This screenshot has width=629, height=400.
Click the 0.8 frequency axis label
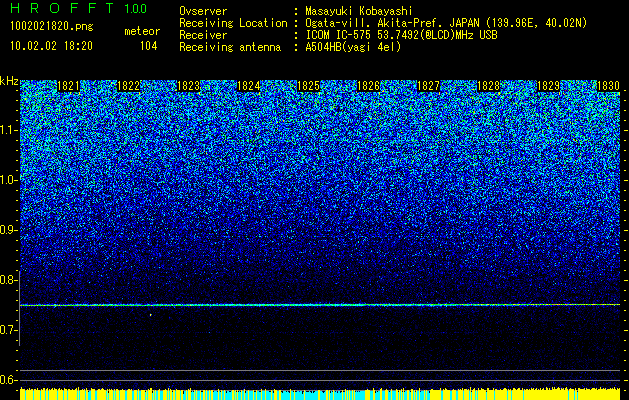pos(9,280)
